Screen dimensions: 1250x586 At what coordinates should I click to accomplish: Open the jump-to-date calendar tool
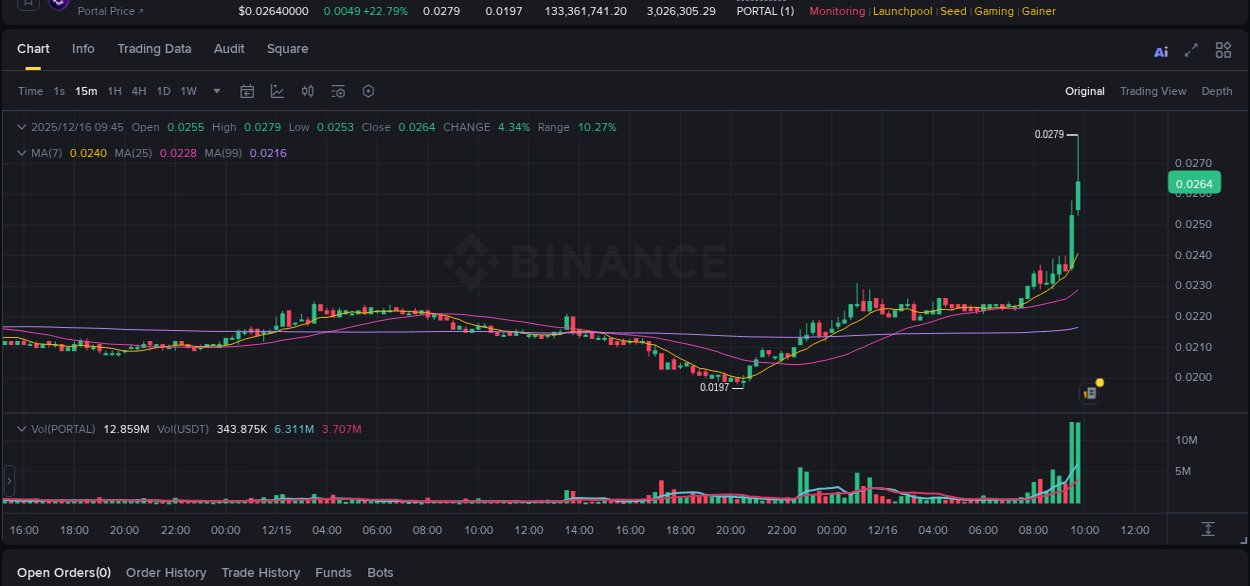click(247, 91)
